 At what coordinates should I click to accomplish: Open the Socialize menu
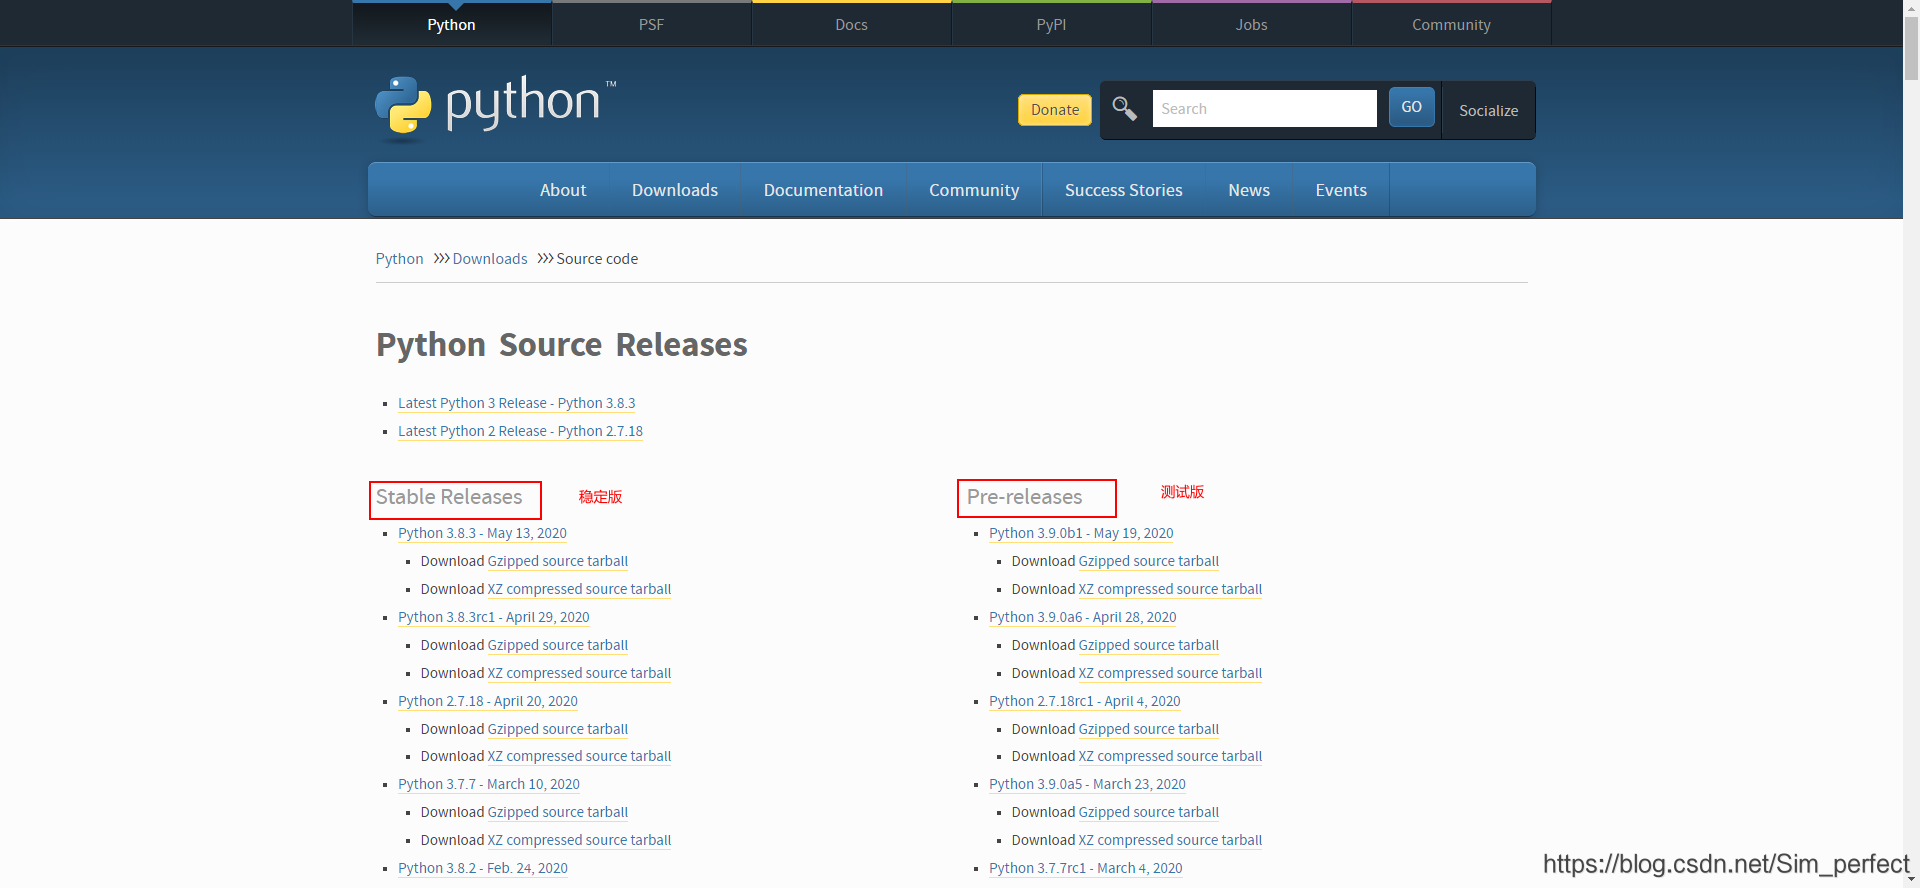(x=1488, y=110)
